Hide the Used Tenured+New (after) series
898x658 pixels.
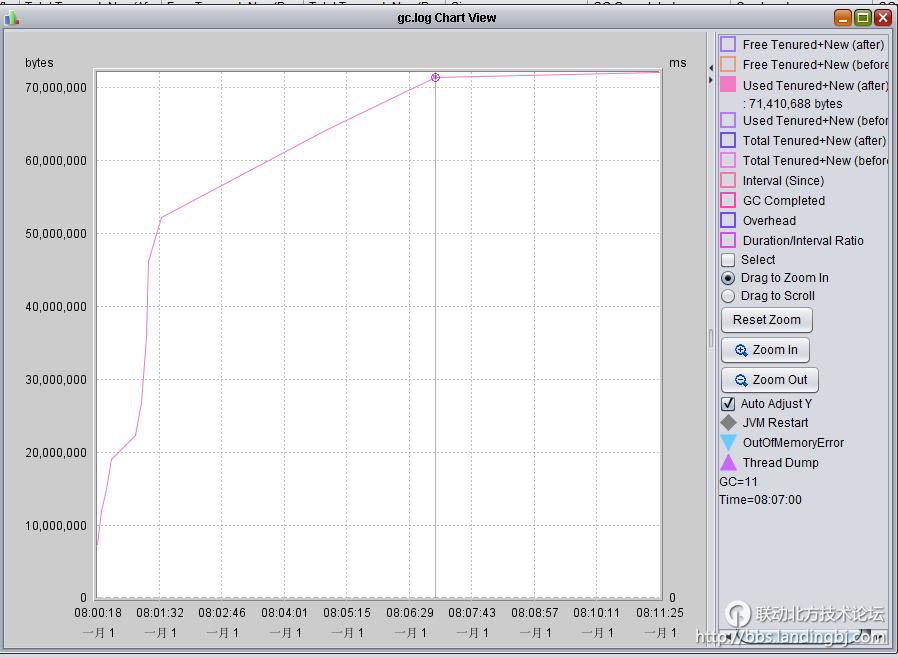(x=728, y=85)
